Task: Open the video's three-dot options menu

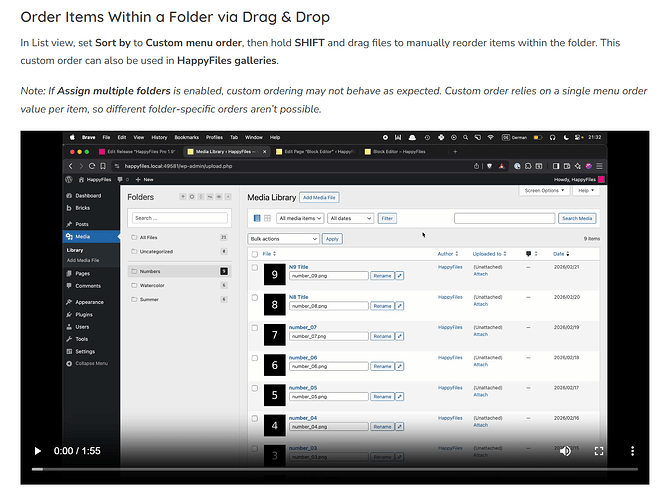Action: point(632,451)
